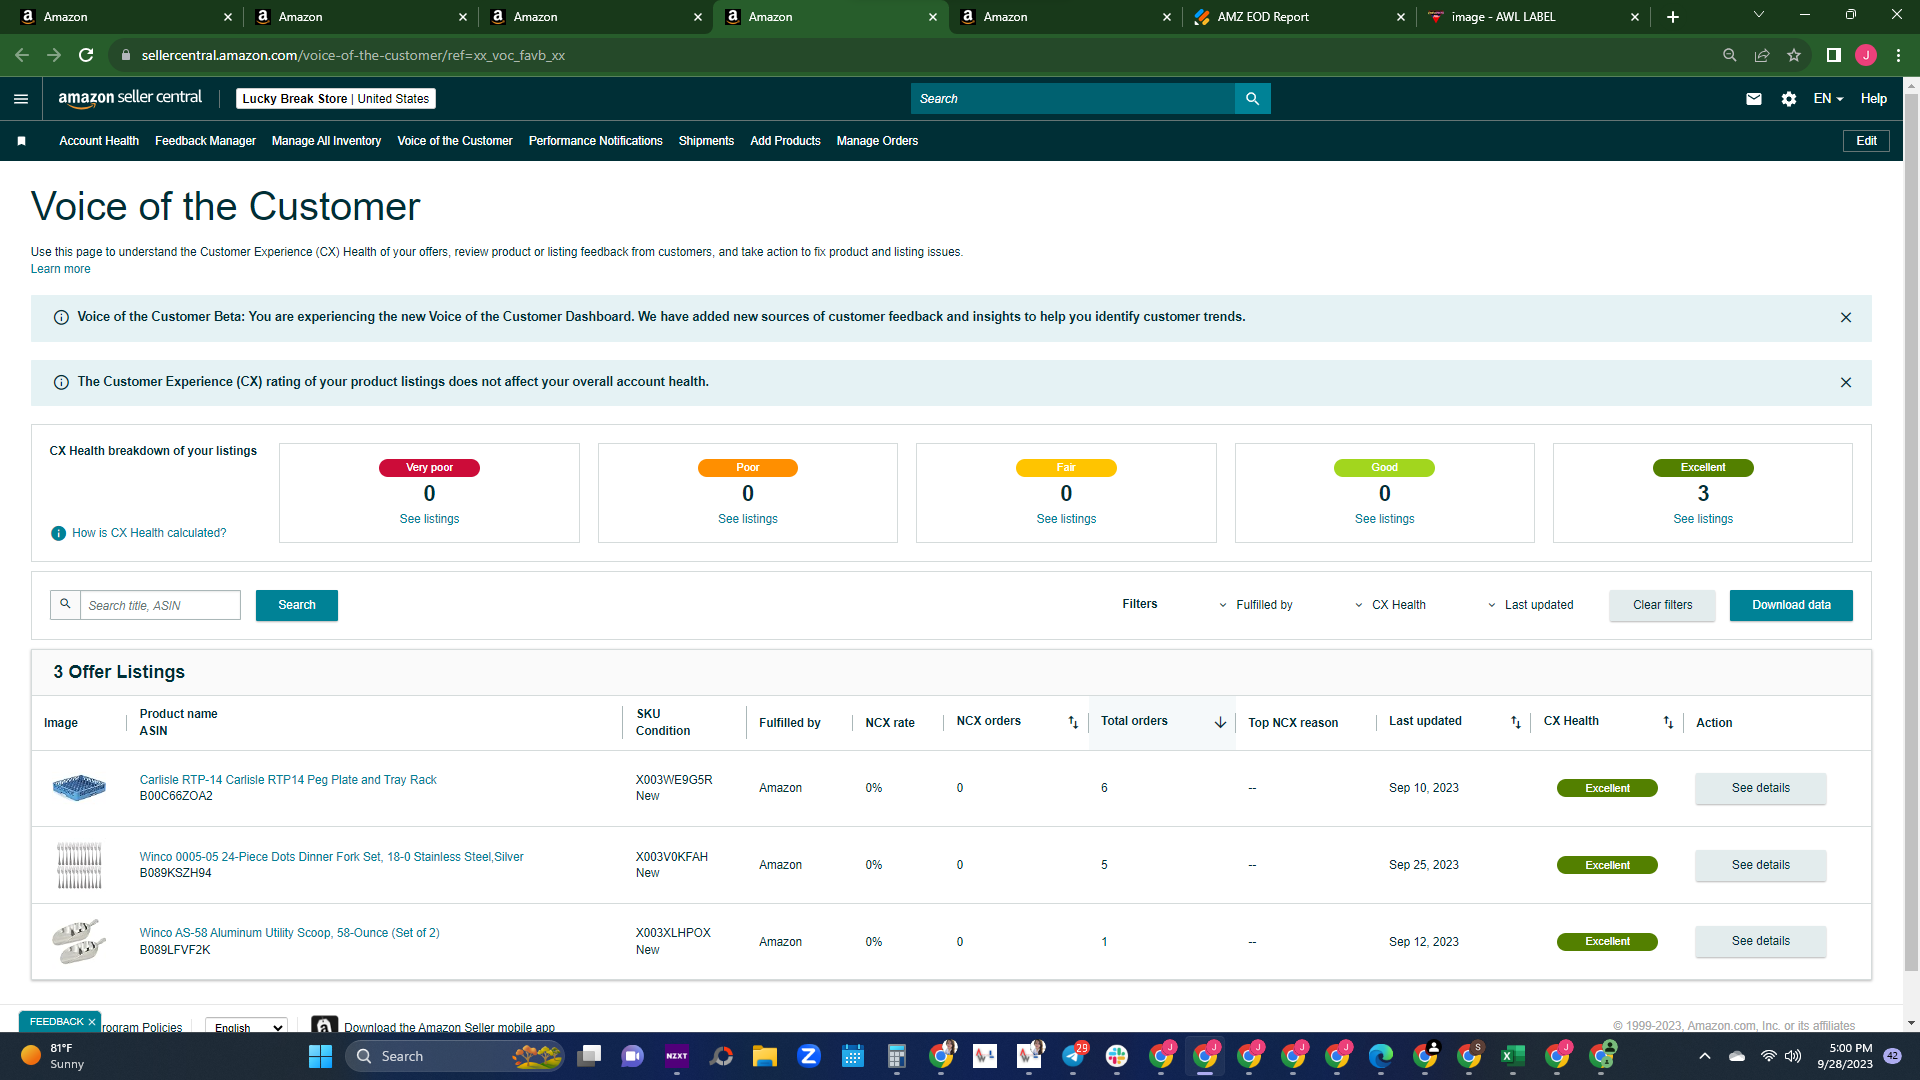The height and width of the screenshot is (1080, 1920).
Task: Open the English language selector in footer
Action: click(246, 1026)
